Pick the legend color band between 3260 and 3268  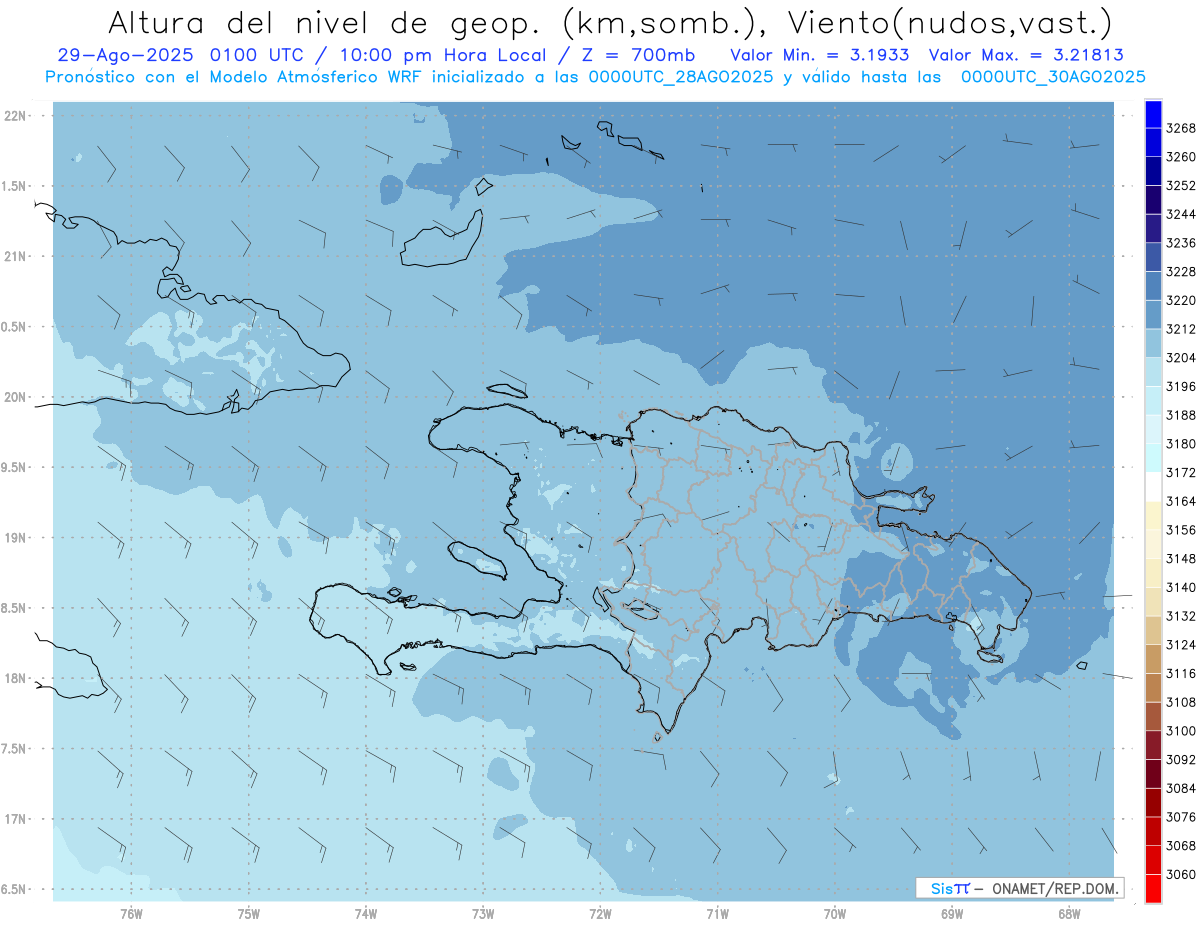[x=1153, y=142]
